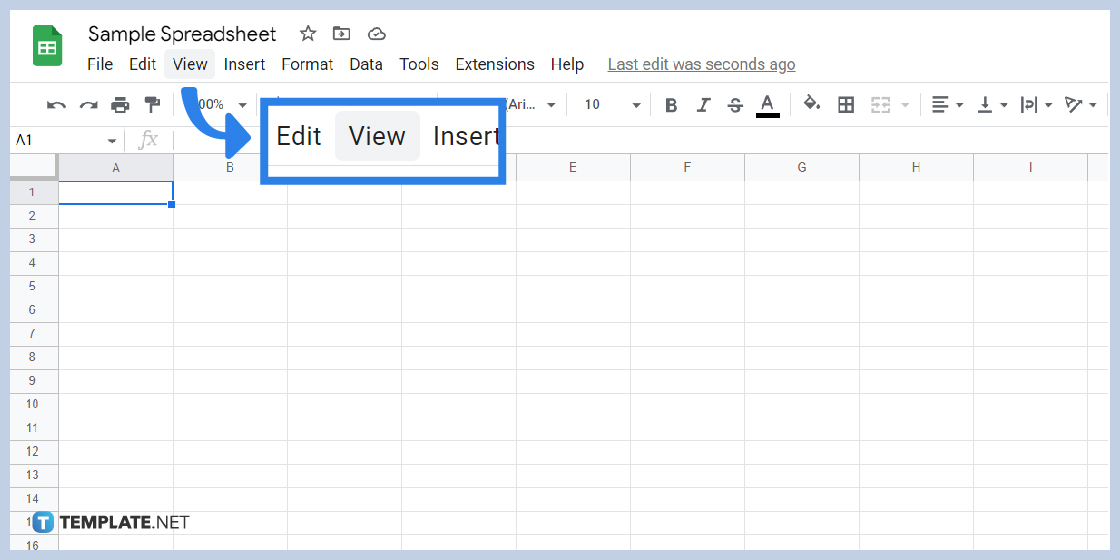Click the fx formula icon
Viewport: 1120px width, 560px height.
click(148, 140)
